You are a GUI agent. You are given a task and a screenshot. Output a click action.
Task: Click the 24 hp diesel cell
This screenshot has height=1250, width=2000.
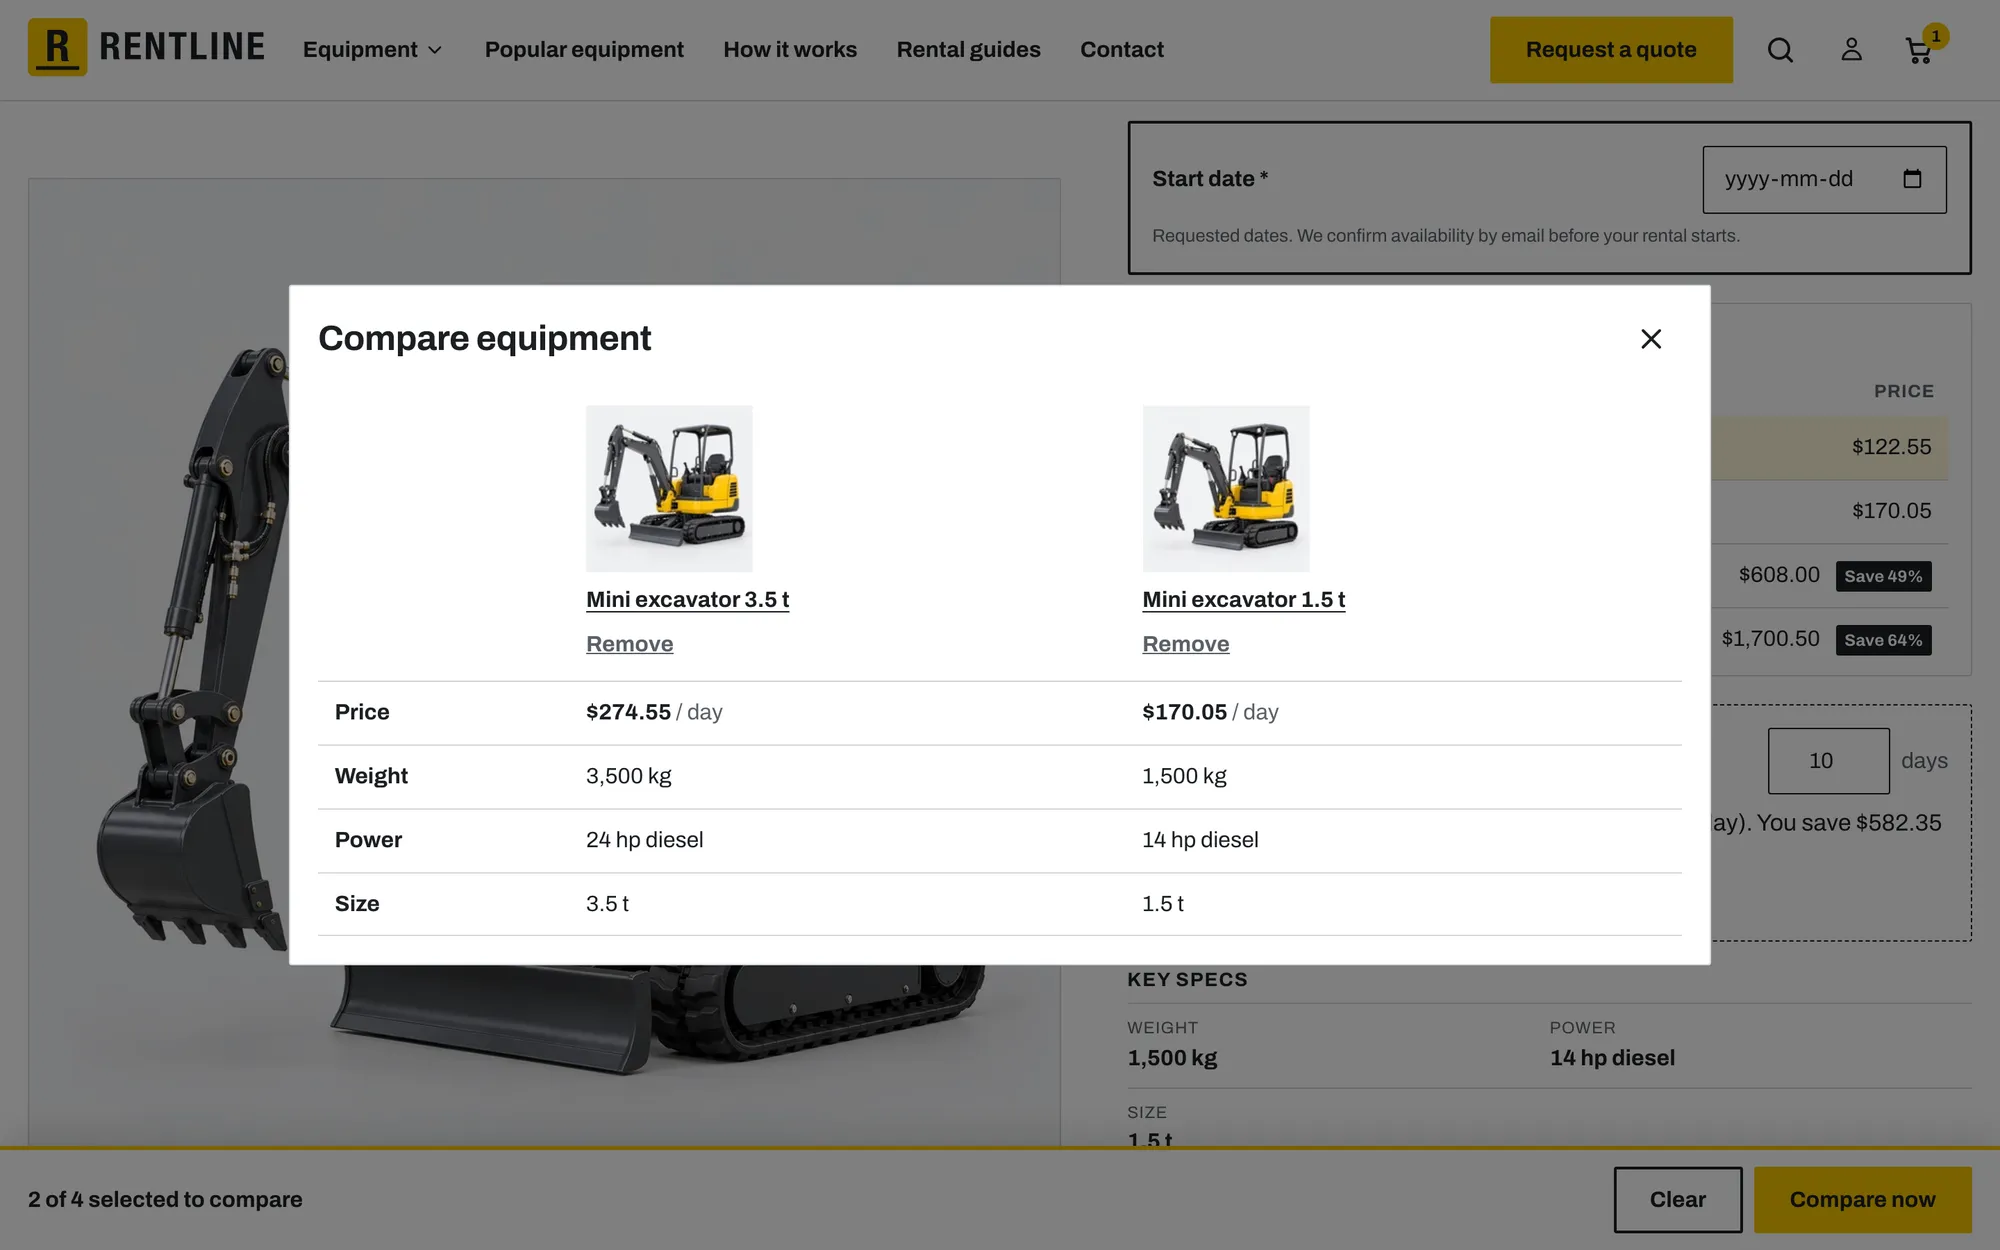[x=644, y=840]
